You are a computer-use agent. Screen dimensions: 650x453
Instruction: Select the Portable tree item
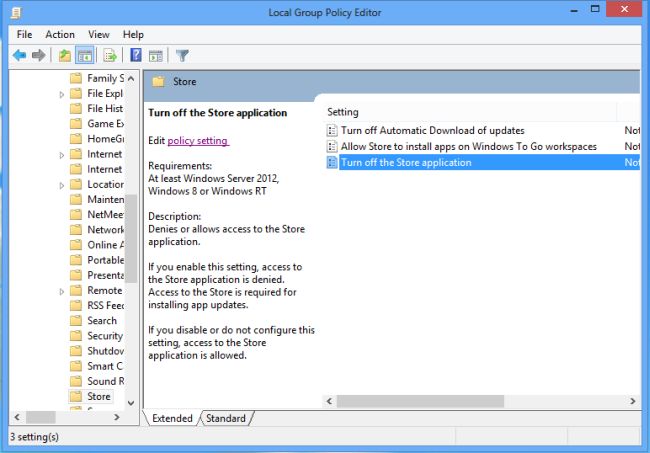click(x=105, y=260)
